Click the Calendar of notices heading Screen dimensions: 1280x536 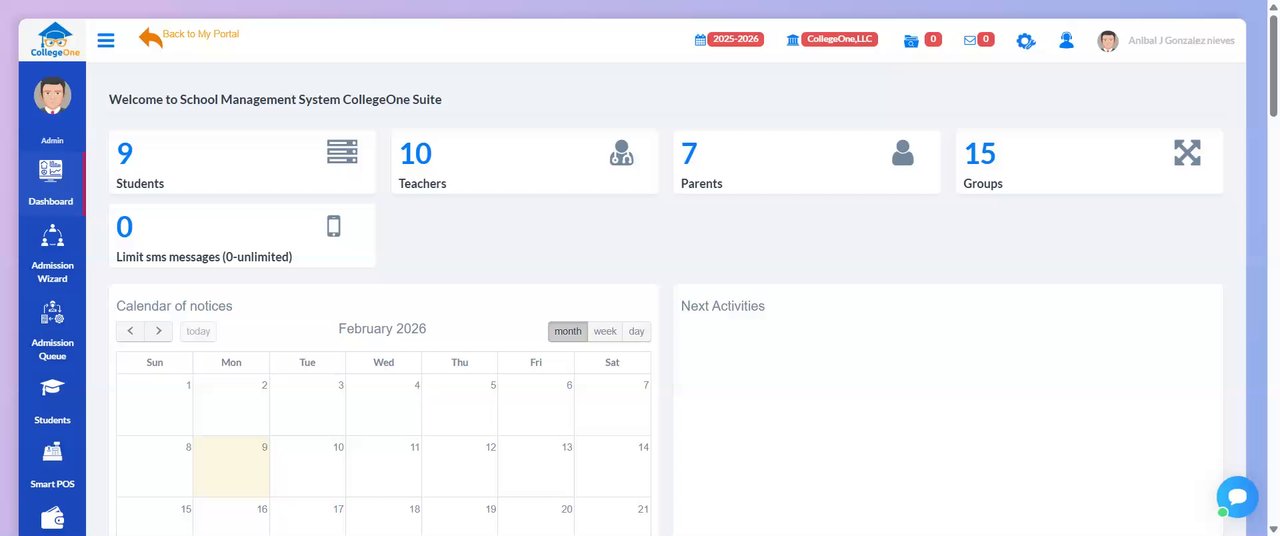click(x=174, y=306)
